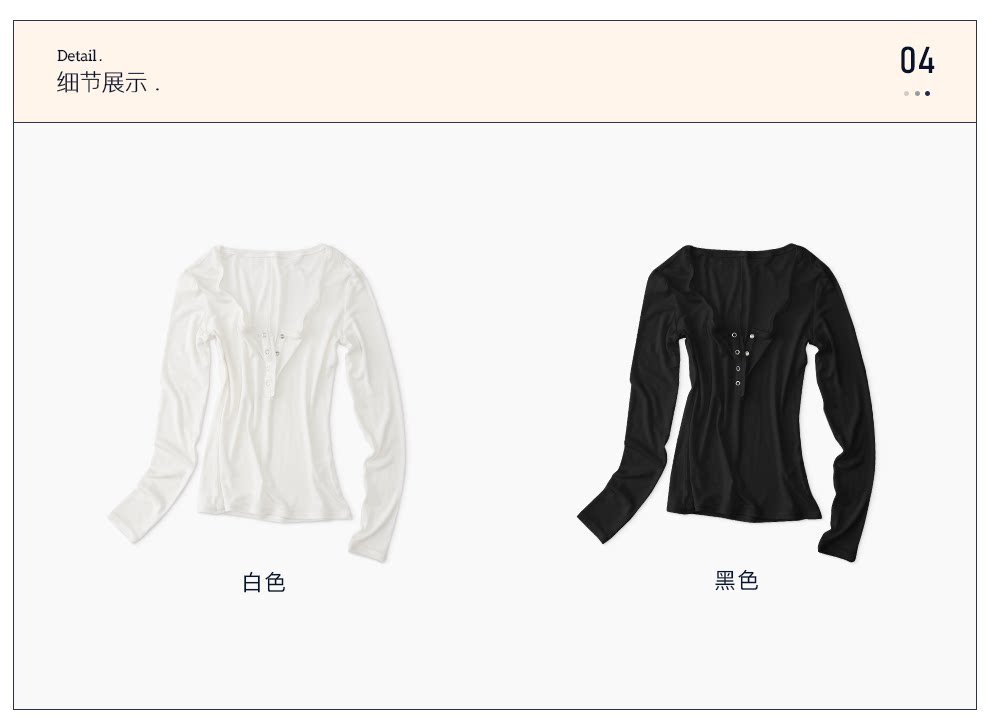Click the white long-sleeve shirt image
This screenshot has height=719, width=990.
(258, 402)
